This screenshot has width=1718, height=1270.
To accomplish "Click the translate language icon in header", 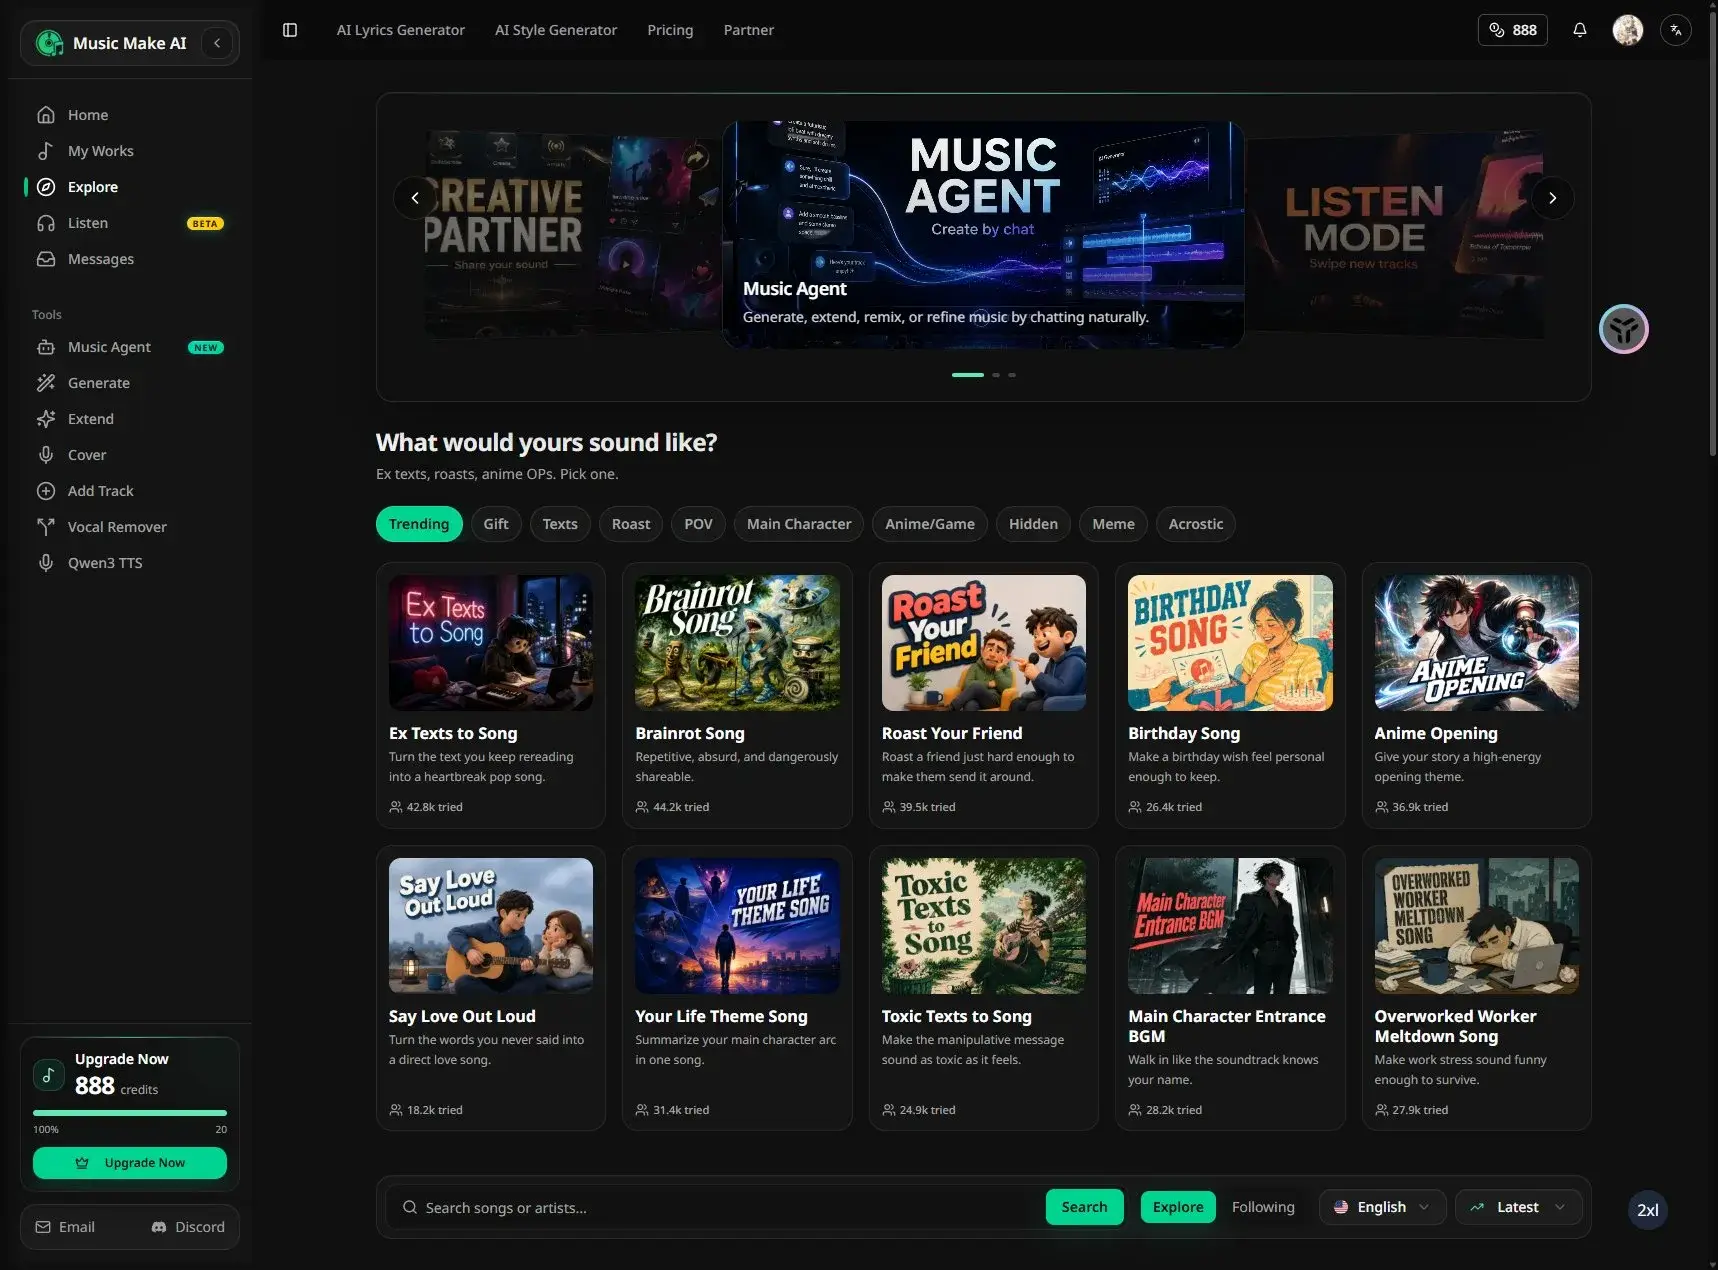I will pos(1676,30).
